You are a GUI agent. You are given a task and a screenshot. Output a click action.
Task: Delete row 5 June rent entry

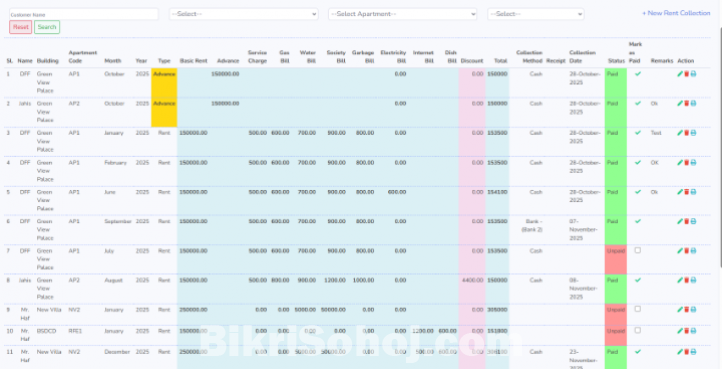(687, 192)
